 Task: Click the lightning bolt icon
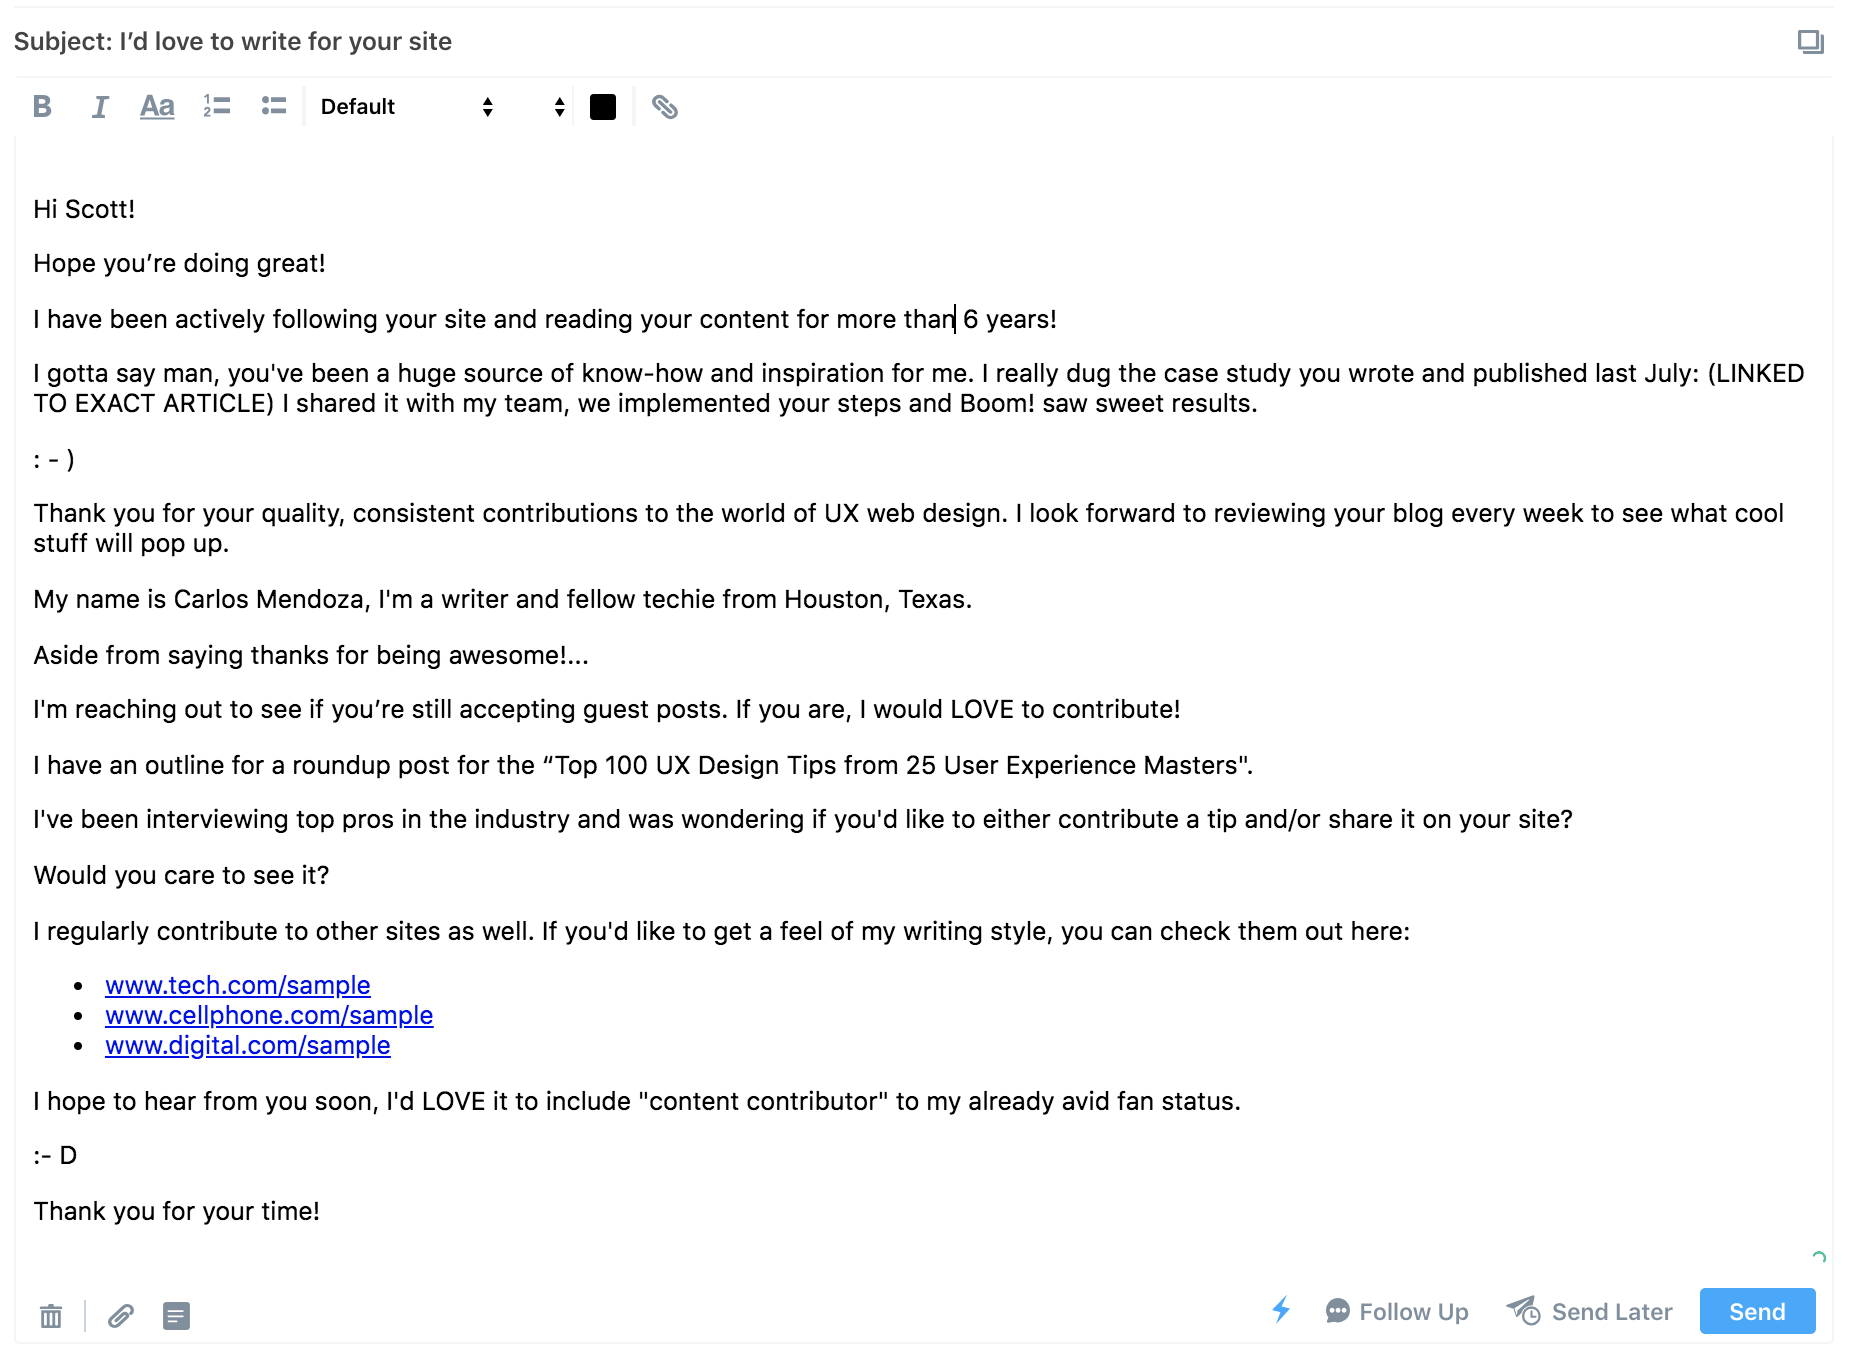point(1281,1310)
